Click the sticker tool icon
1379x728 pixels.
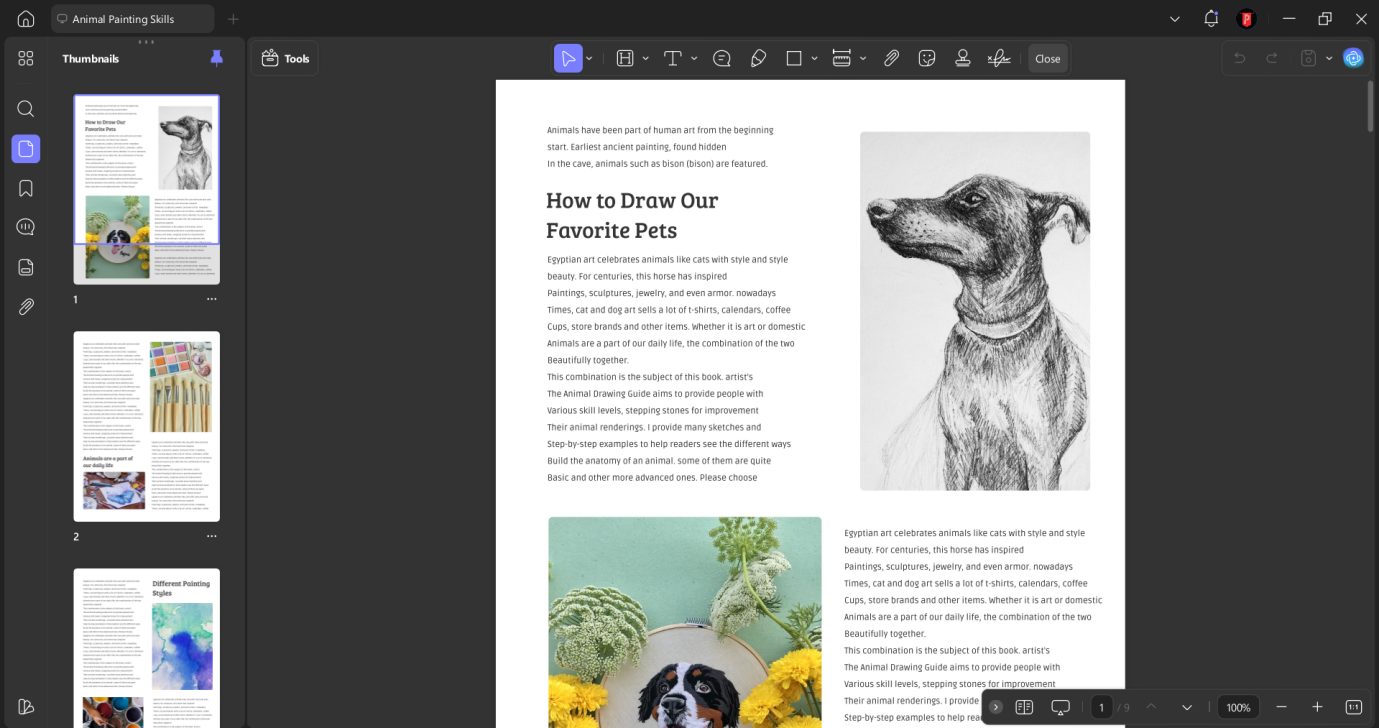pos(927,59)
